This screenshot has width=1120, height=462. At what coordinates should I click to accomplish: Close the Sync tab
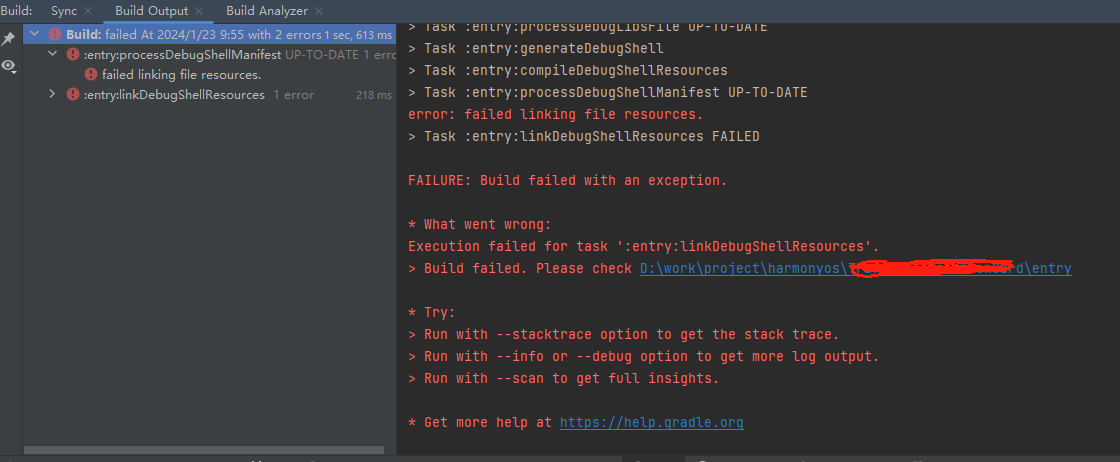tap(88, 11)
